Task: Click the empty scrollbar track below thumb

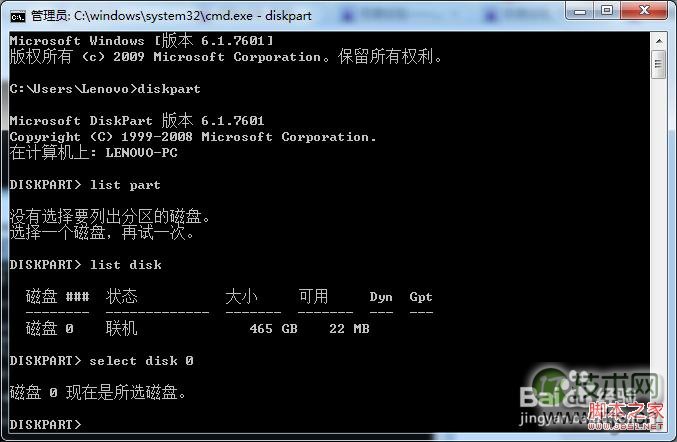Action: (x=658, y=250)
